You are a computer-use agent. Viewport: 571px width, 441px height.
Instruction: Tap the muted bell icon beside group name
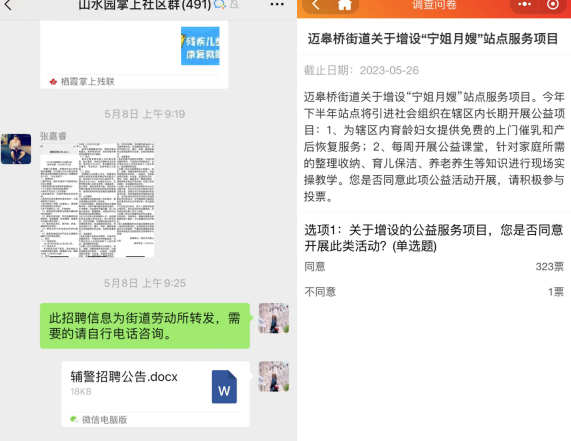235,4
